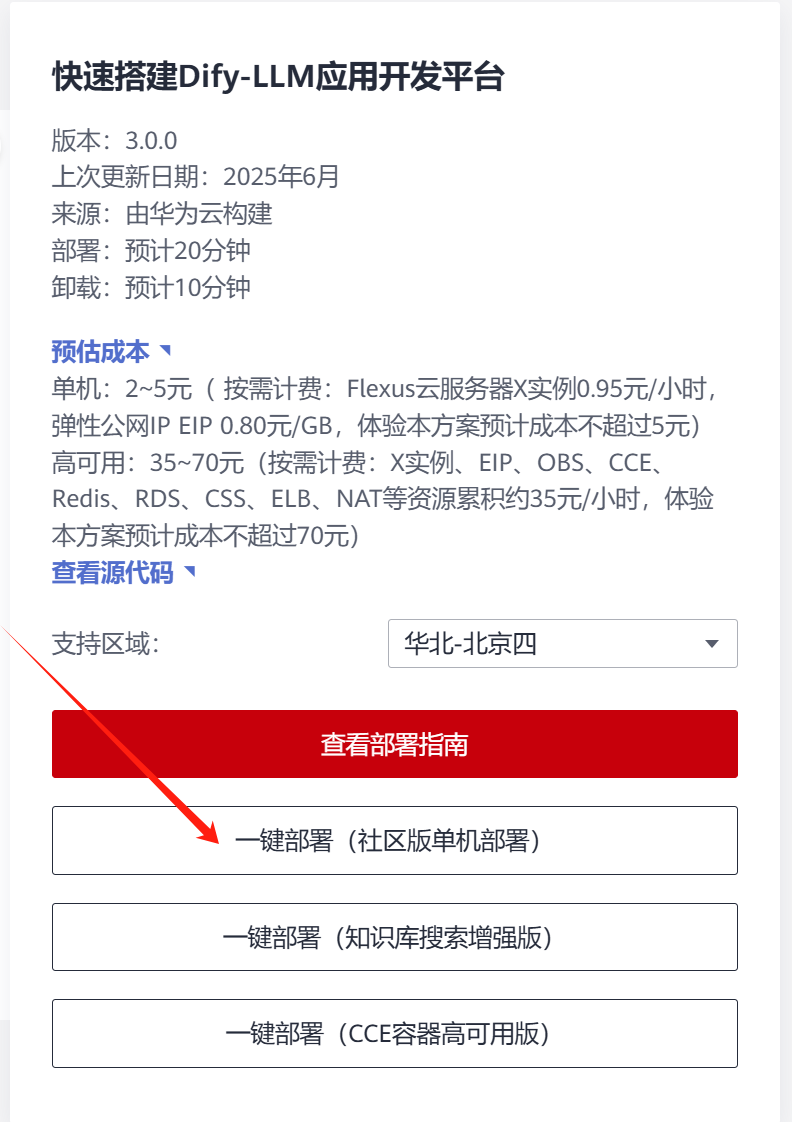This screenshot has height=1122, width=792.
Task: Open the 华北-北京四 region combo box
Action: [x=562, y=643]
